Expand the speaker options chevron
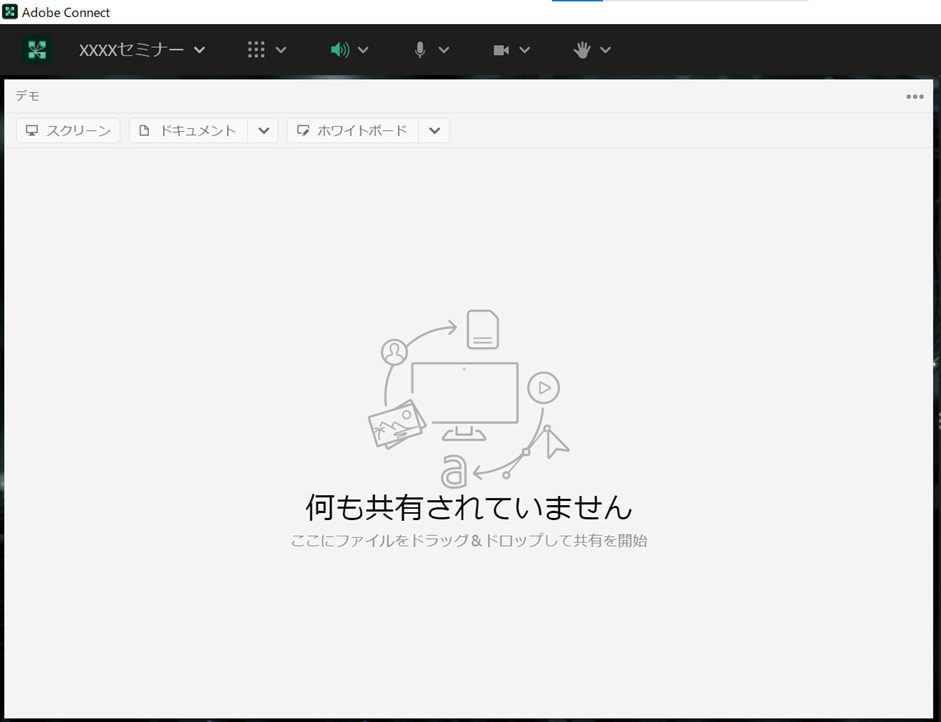Image resolution: width=941 pixels, height=722 pixels. coord(363,50)
